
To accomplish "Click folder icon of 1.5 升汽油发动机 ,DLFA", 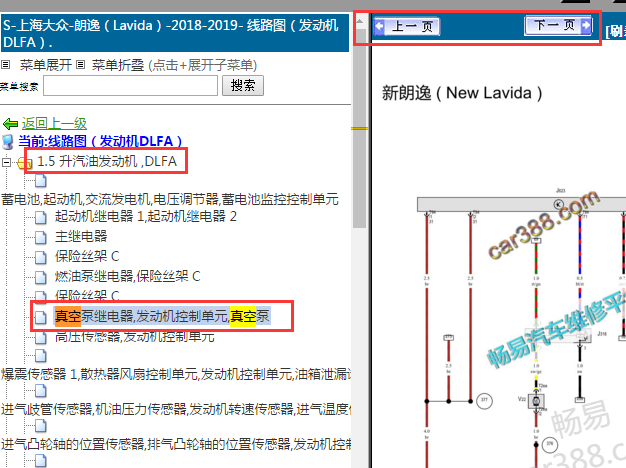I will point(25,163).
